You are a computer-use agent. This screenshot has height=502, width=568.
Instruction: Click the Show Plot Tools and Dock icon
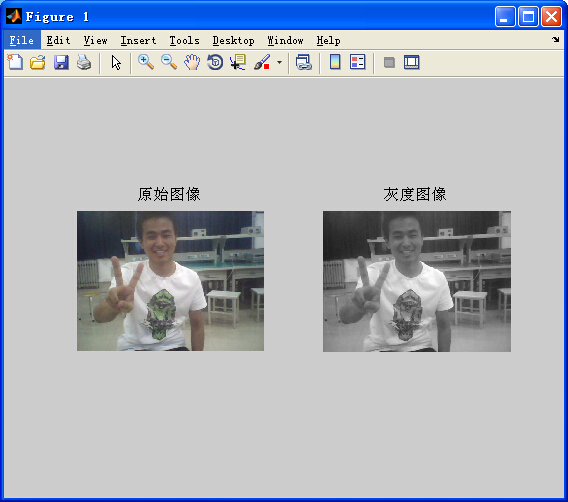pyautogui.click(x=412, y=62)
